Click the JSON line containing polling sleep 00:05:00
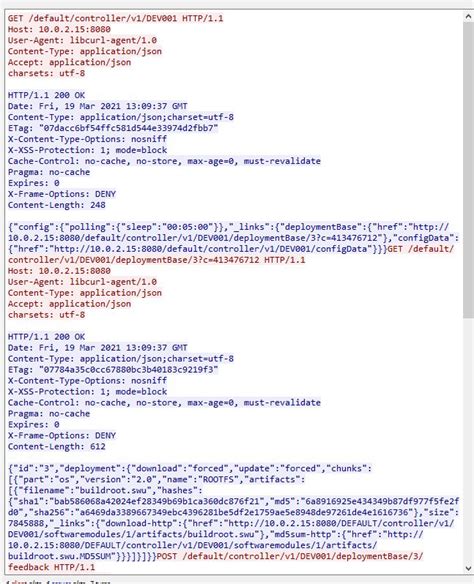 pos(229,227)
